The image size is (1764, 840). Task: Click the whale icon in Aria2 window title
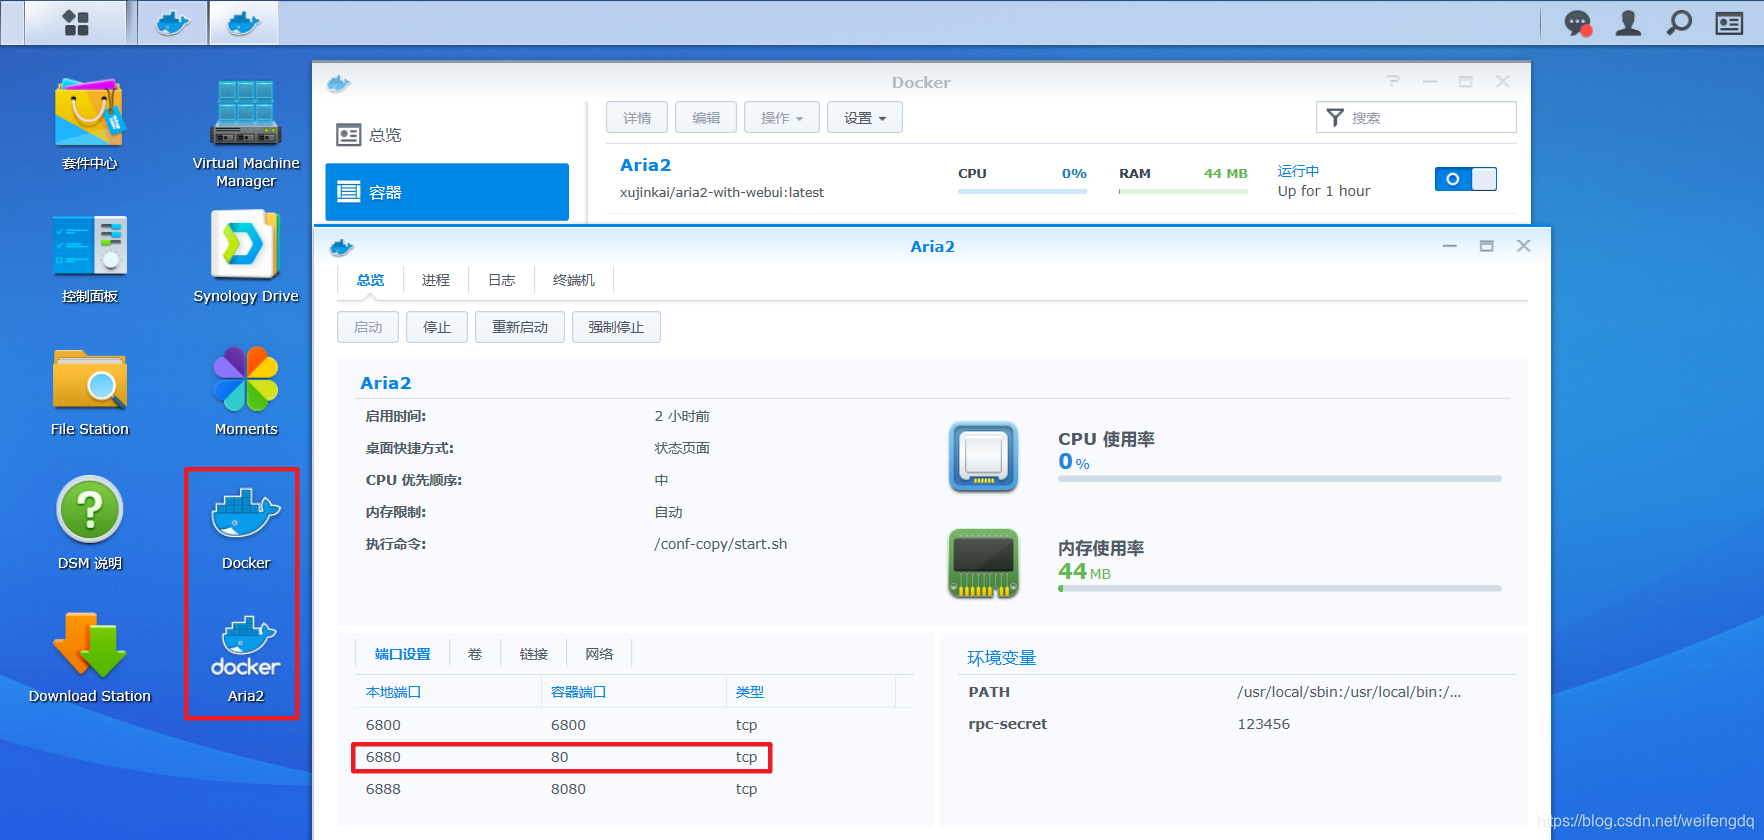(x=342, y=247)
